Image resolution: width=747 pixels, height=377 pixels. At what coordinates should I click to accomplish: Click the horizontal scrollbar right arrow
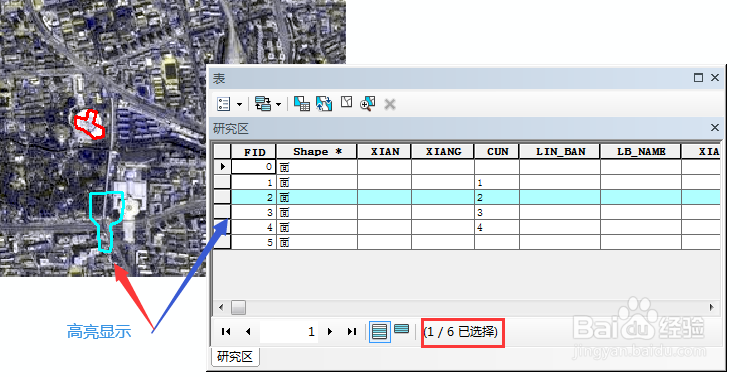[711, 307]
